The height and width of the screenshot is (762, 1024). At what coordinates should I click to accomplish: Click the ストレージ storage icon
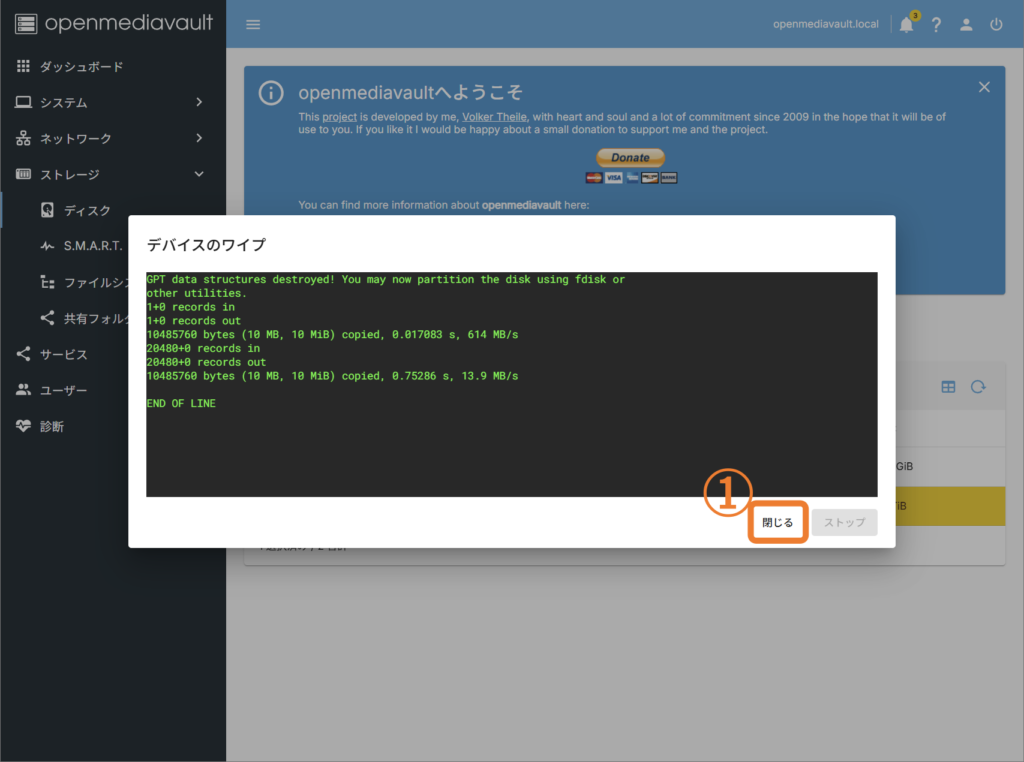point(24,174)
